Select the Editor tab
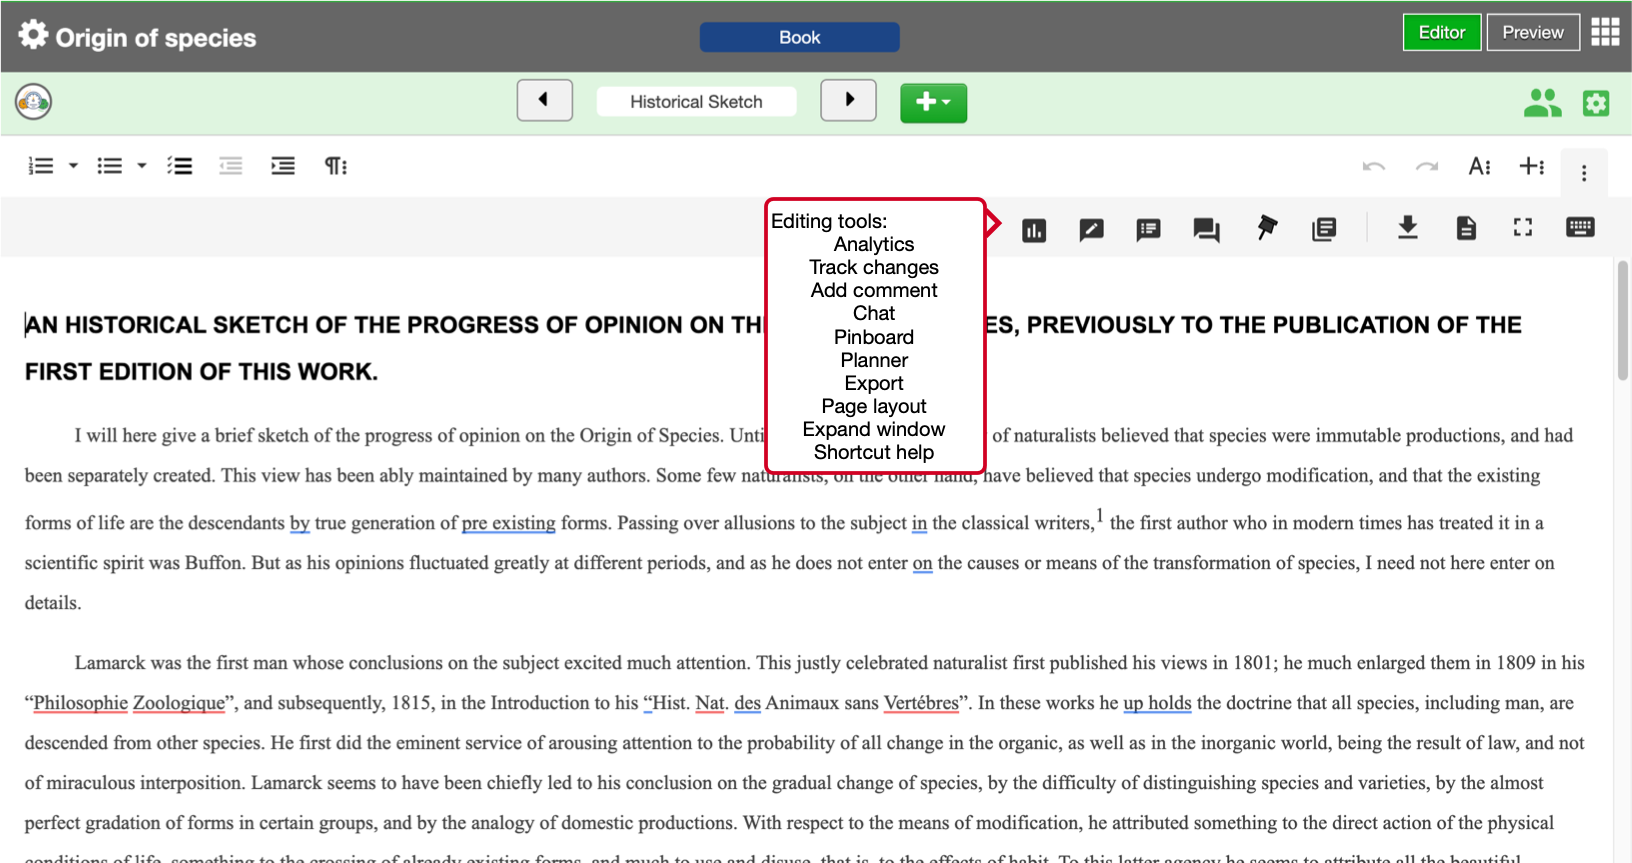Image resolution: width=1632 pixels, height=863 pixels. coord(1441,32)
